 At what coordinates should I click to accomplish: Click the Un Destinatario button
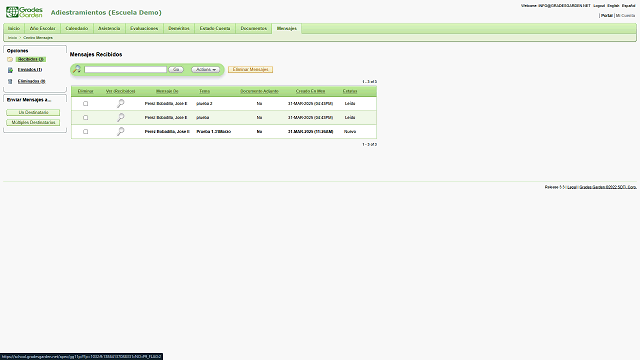(33, 112)
